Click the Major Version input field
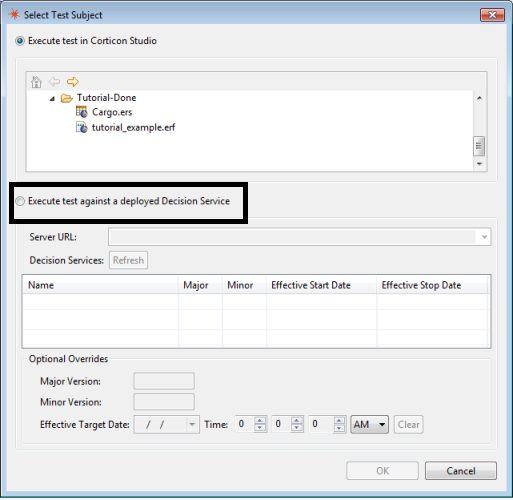513x500 pixels. [x=164, y=381]
